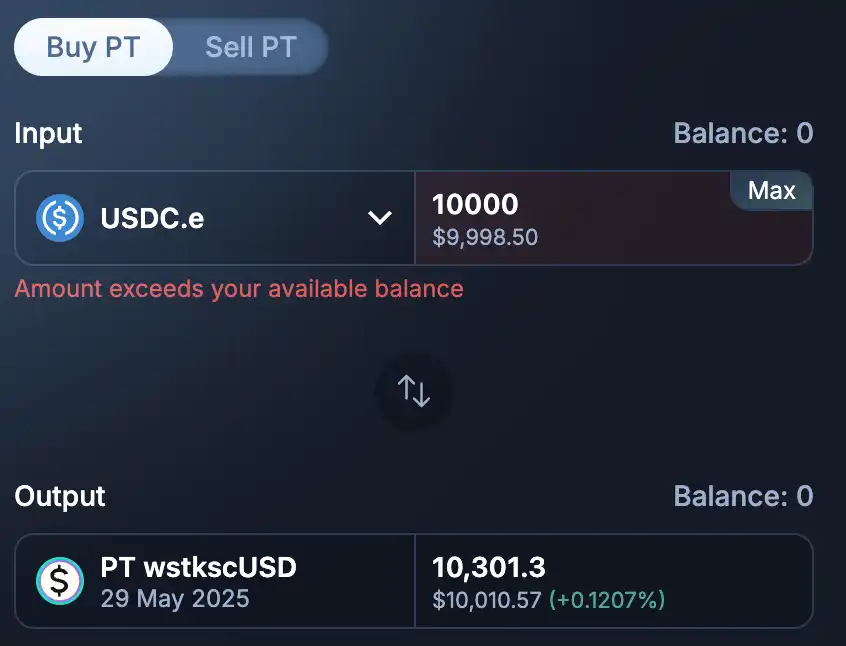Click the Input section heading
The image size is (846, 646).
[48, 133]
